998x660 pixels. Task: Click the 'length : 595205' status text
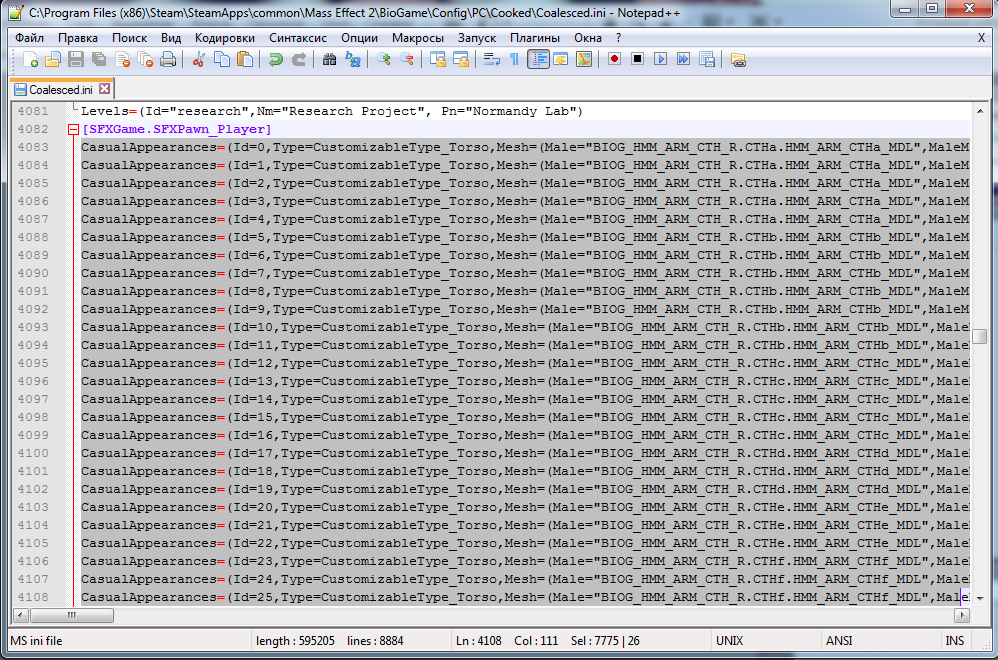(295, 641)
